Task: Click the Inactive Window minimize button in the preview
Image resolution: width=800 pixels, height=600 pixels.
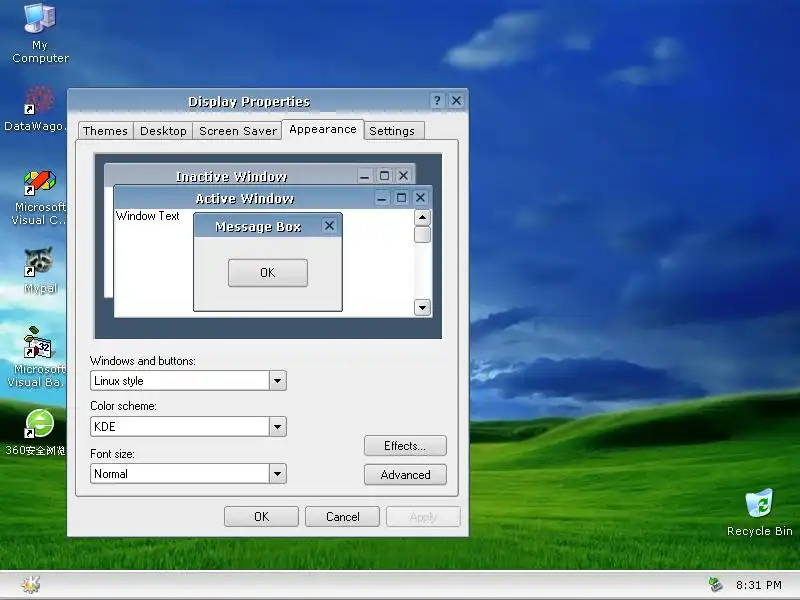Action: [364, 177]
